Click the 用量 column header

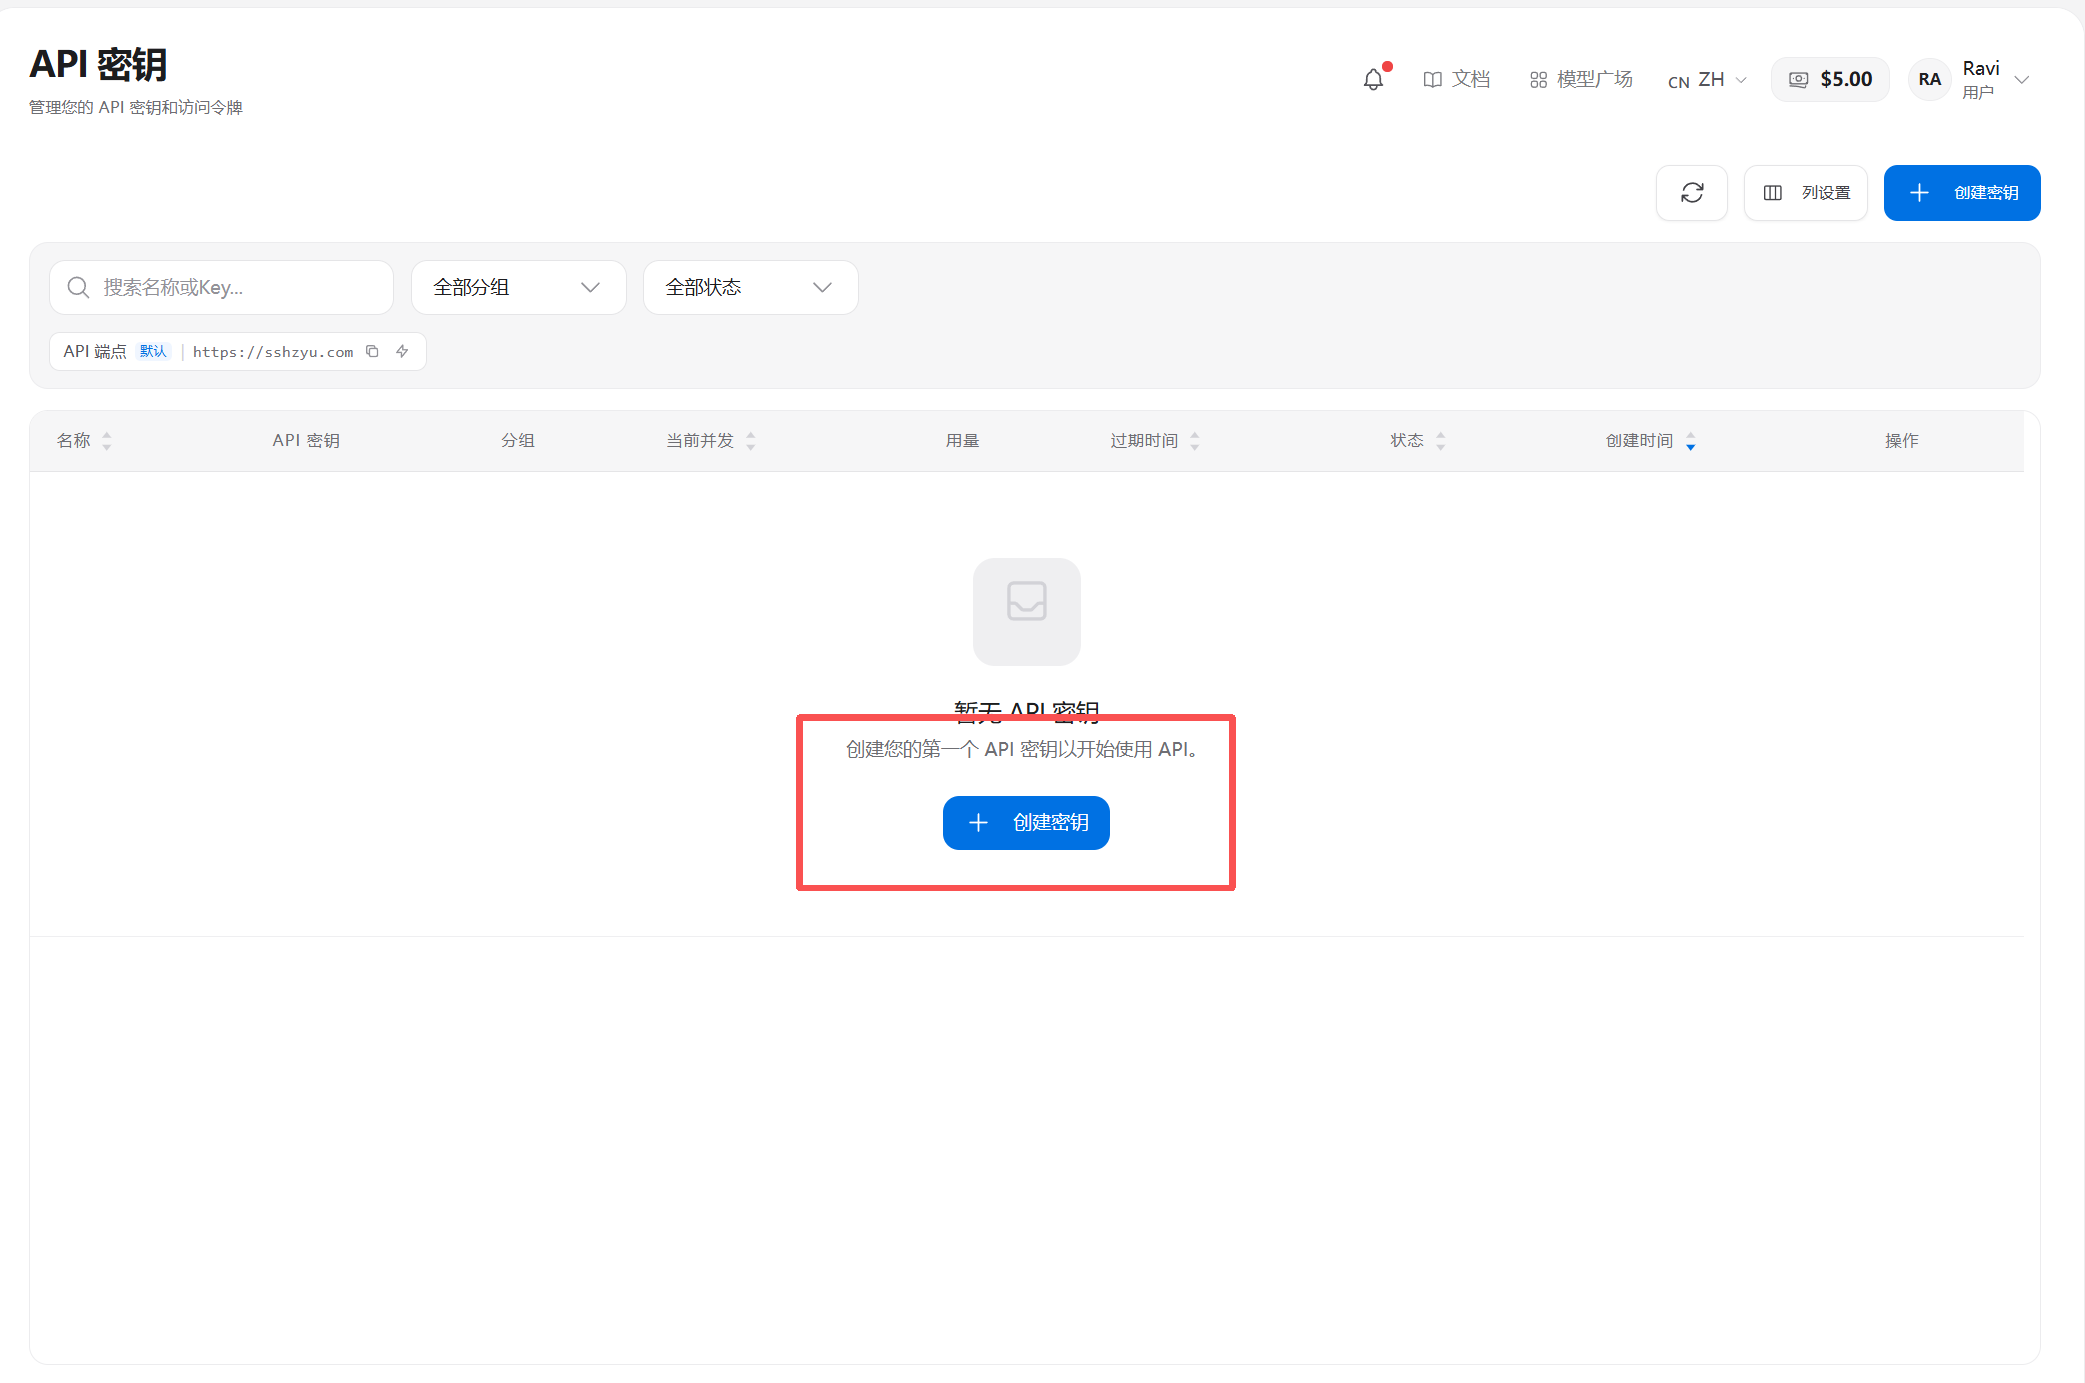[962, 441]
